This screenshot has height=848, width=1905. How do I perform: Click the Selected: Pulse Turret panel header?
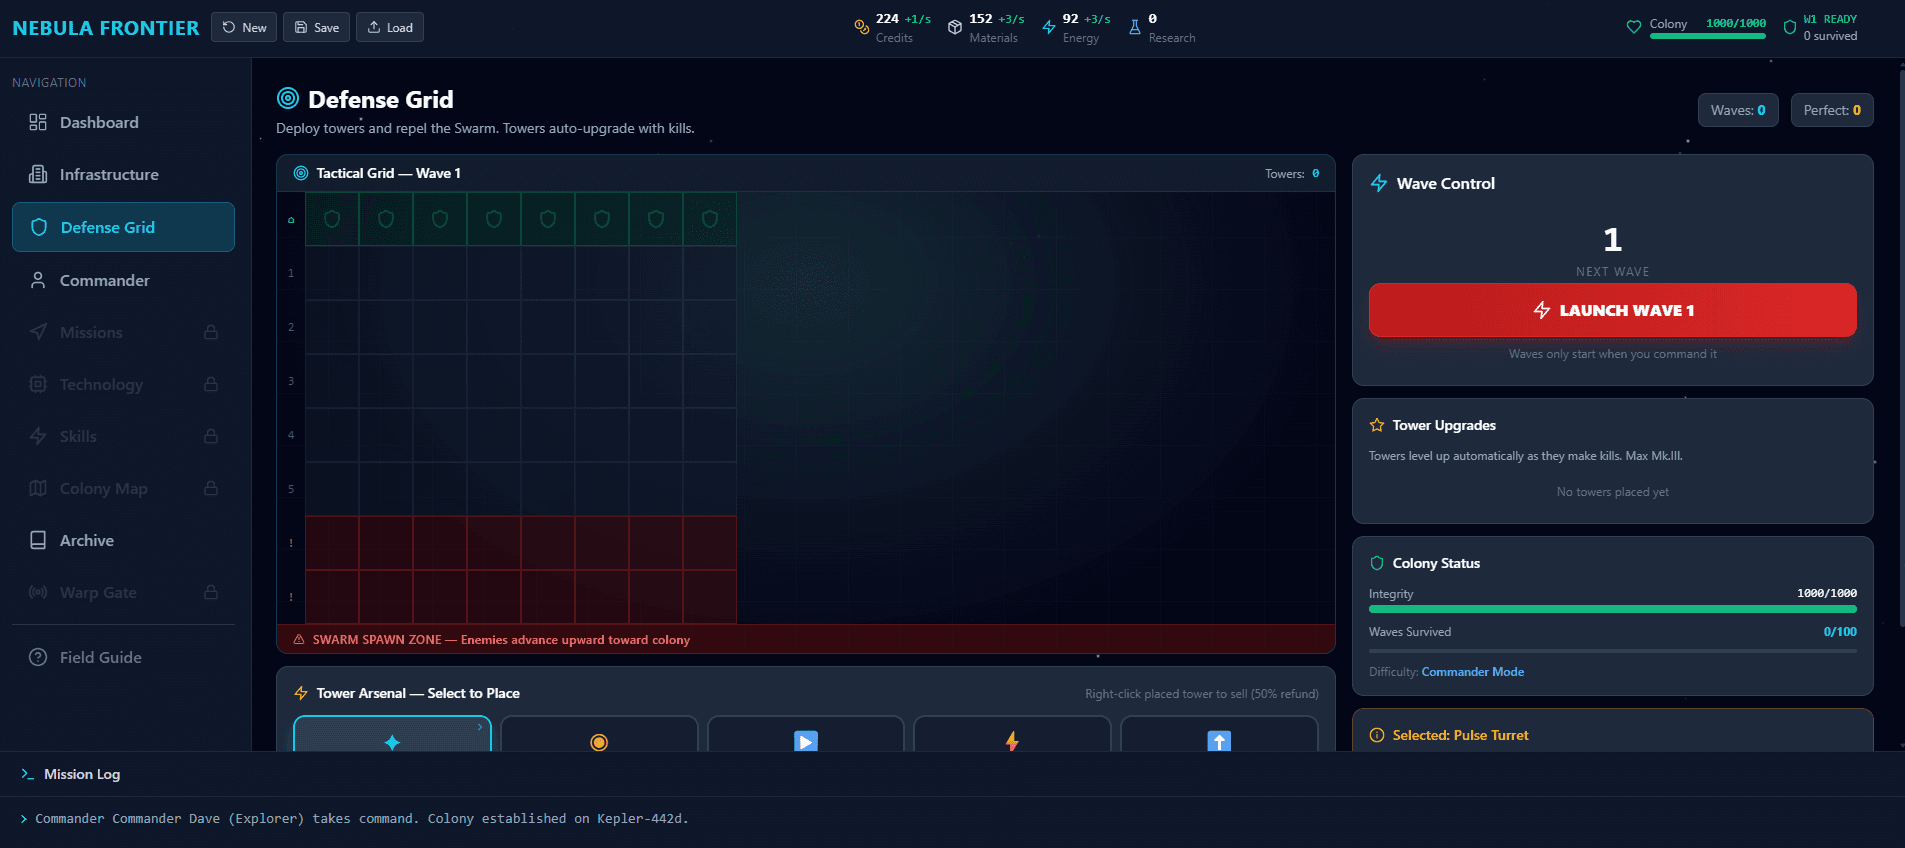coord(1460,735)
